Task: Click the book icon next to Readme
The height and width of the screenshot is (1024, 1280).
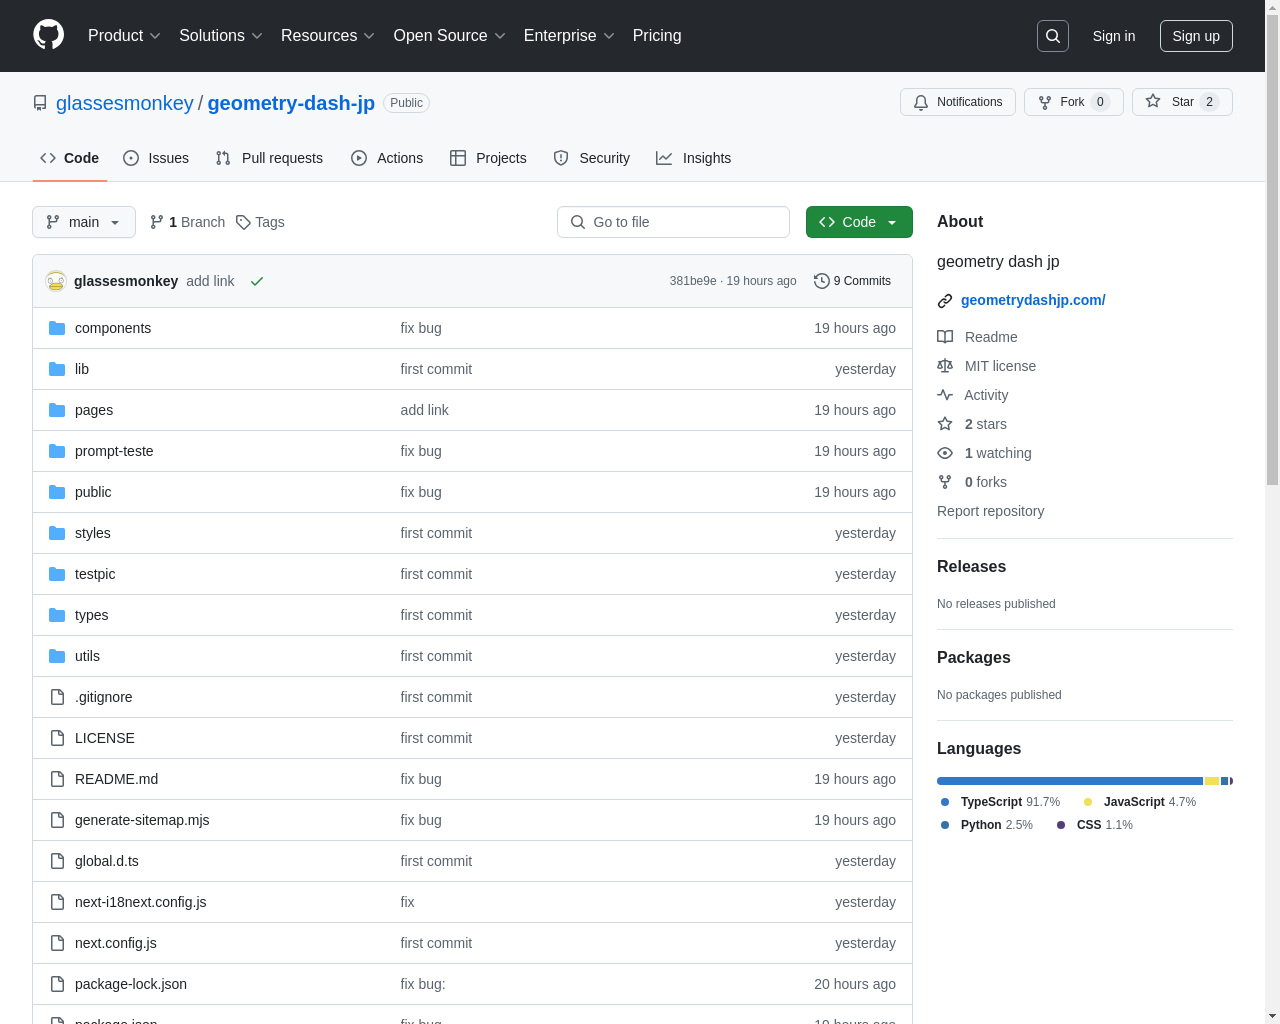Action: [945, 337]
